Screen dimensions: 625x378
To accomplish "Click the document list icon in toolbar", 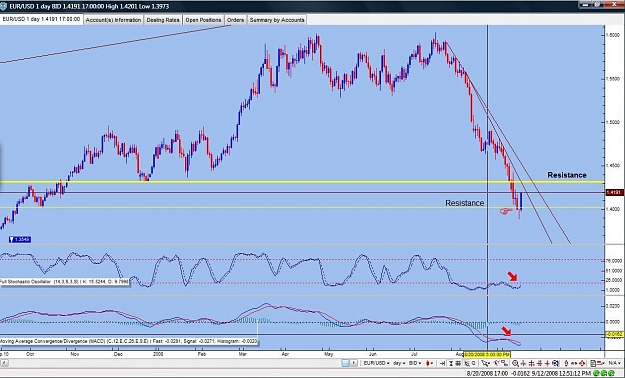I will (x=593, y=363).
